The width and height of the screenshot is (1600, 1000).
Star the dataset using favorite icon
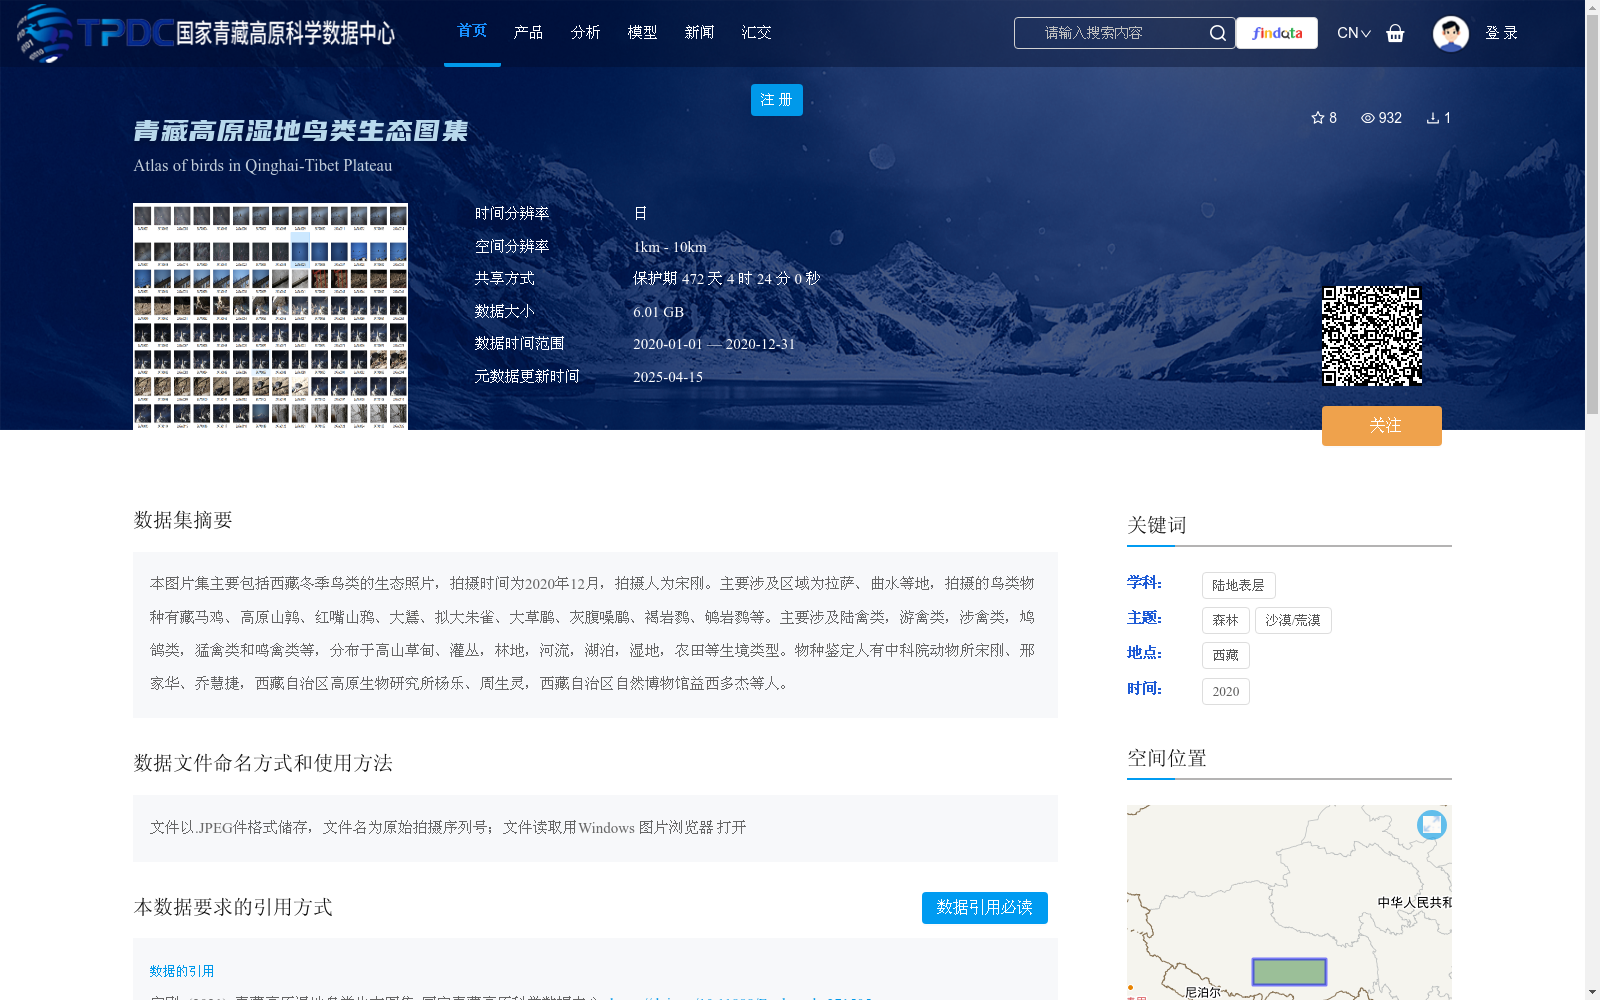(x=1316, y=117)
